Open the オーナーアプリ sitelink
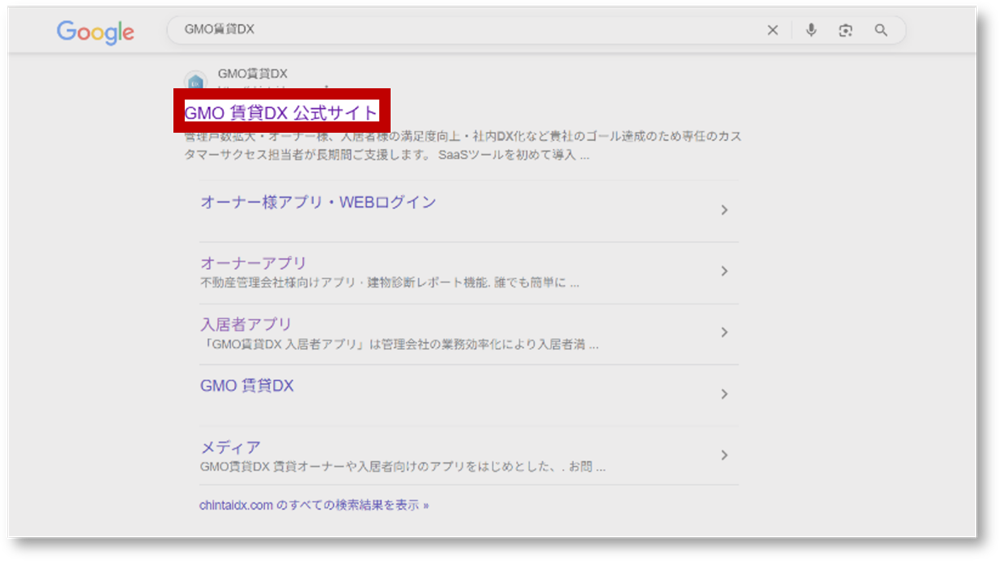Viewport: 1000px width, 561px height. [253, 263]
